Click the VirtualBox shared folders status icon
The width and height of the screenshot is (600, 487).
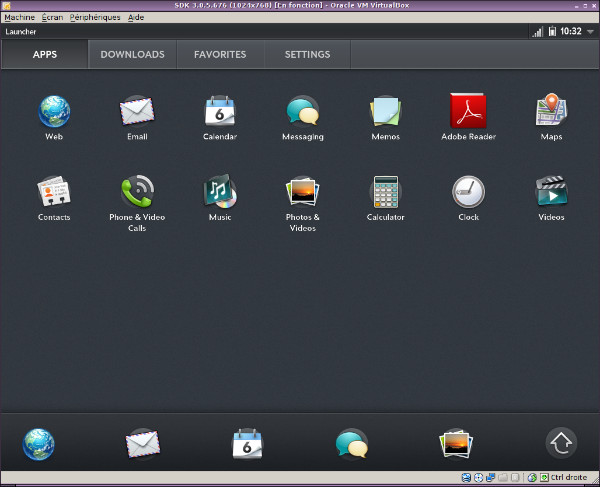pyautogui.click(x=503, y=477)
